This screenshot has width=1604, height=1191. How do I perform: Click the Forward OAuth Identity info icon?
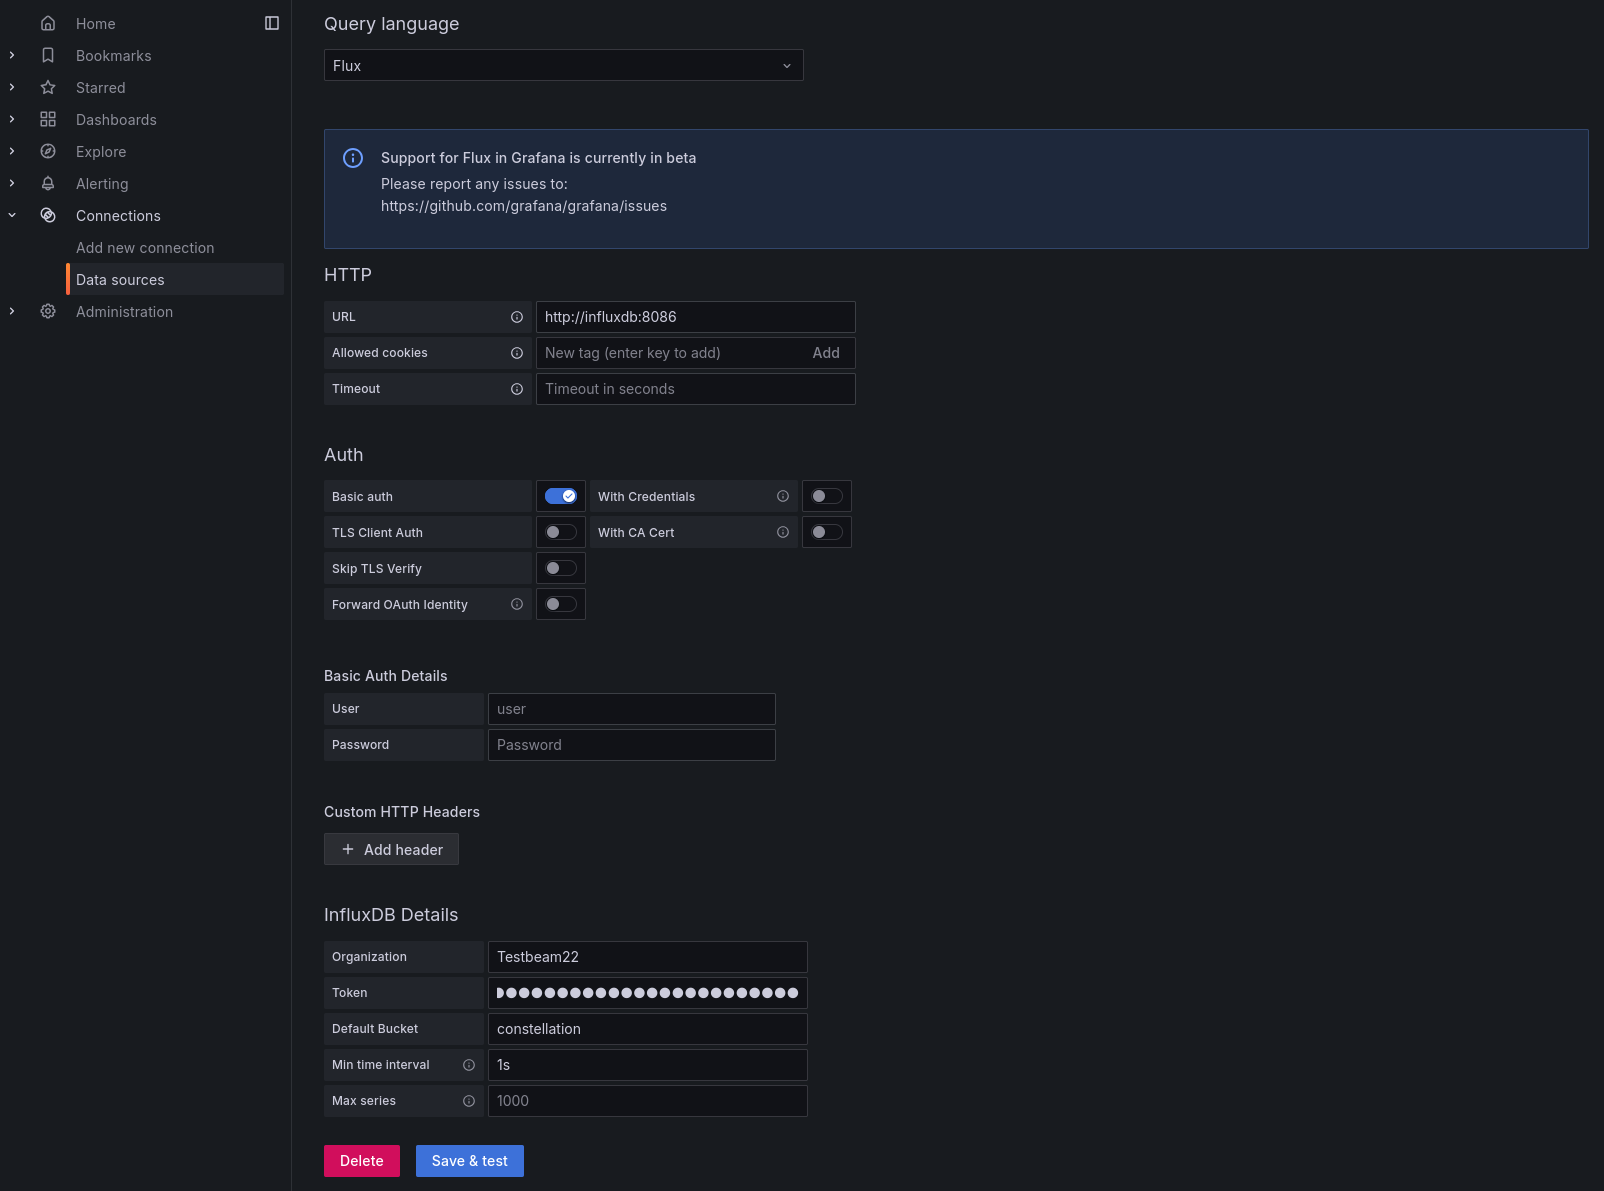[517, 604]
